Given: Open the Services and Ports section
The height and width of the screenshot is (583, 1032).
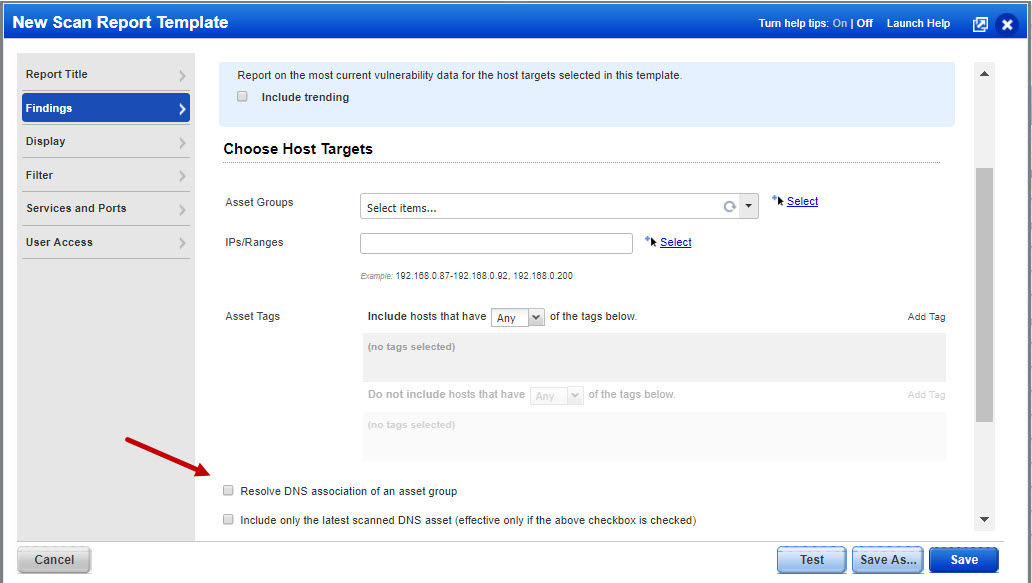Looking at the screenshot, I should point(106,208).
